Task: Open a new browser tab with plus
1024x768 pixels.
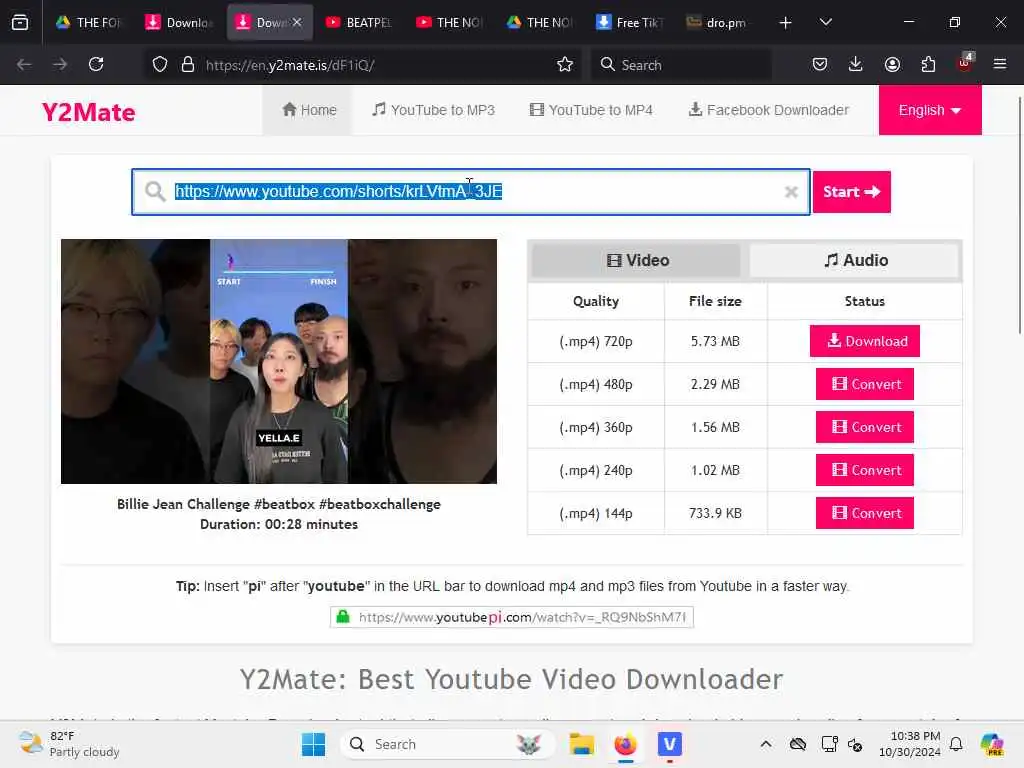Action: pyautogui.click(x=786, y=23)
